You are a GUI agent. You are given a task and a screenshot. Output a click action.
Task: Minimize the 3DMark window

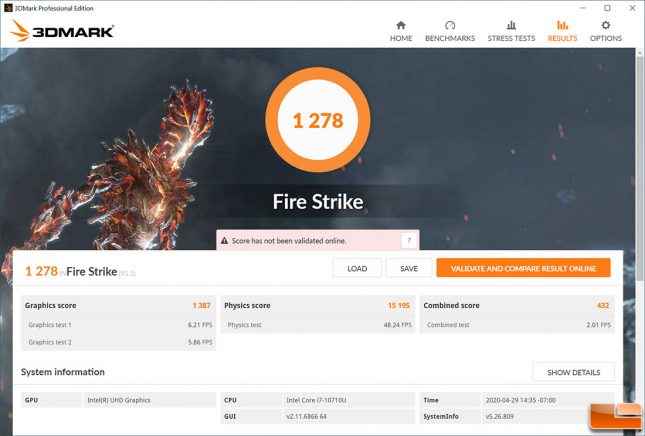click(583, 8)
